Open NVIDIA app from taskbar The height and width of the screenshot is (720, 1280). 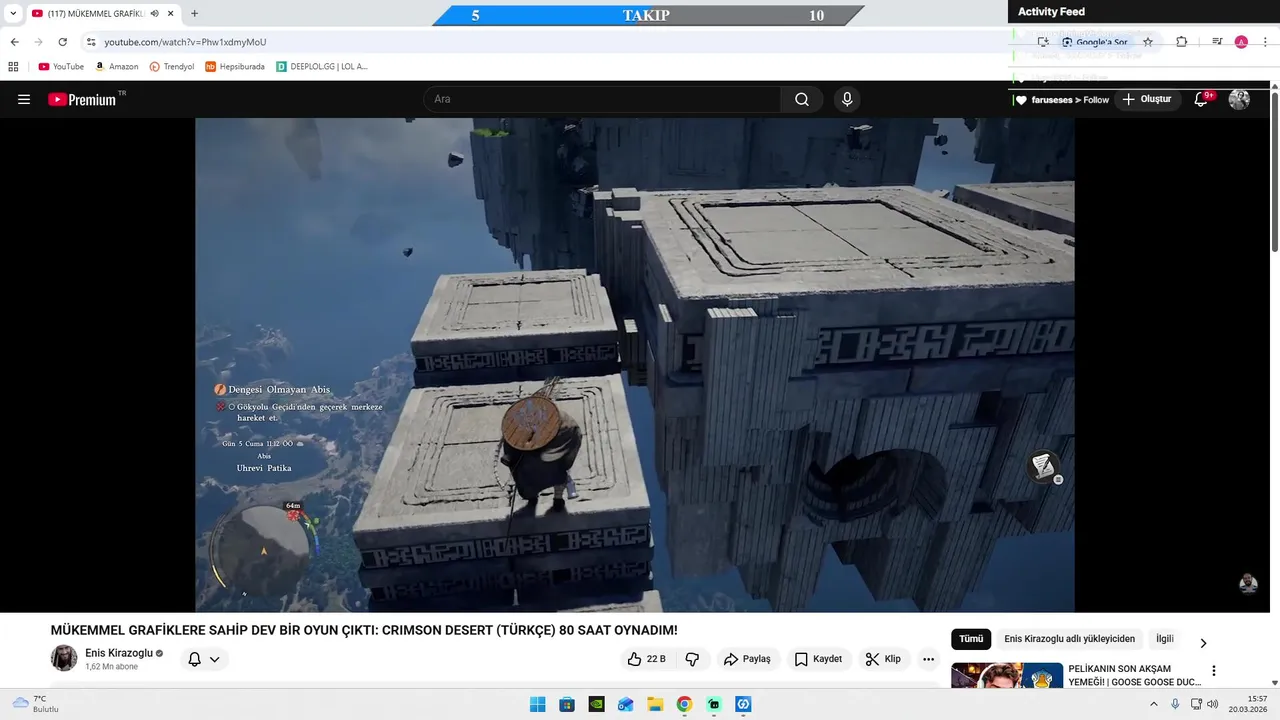click(596, 704)
